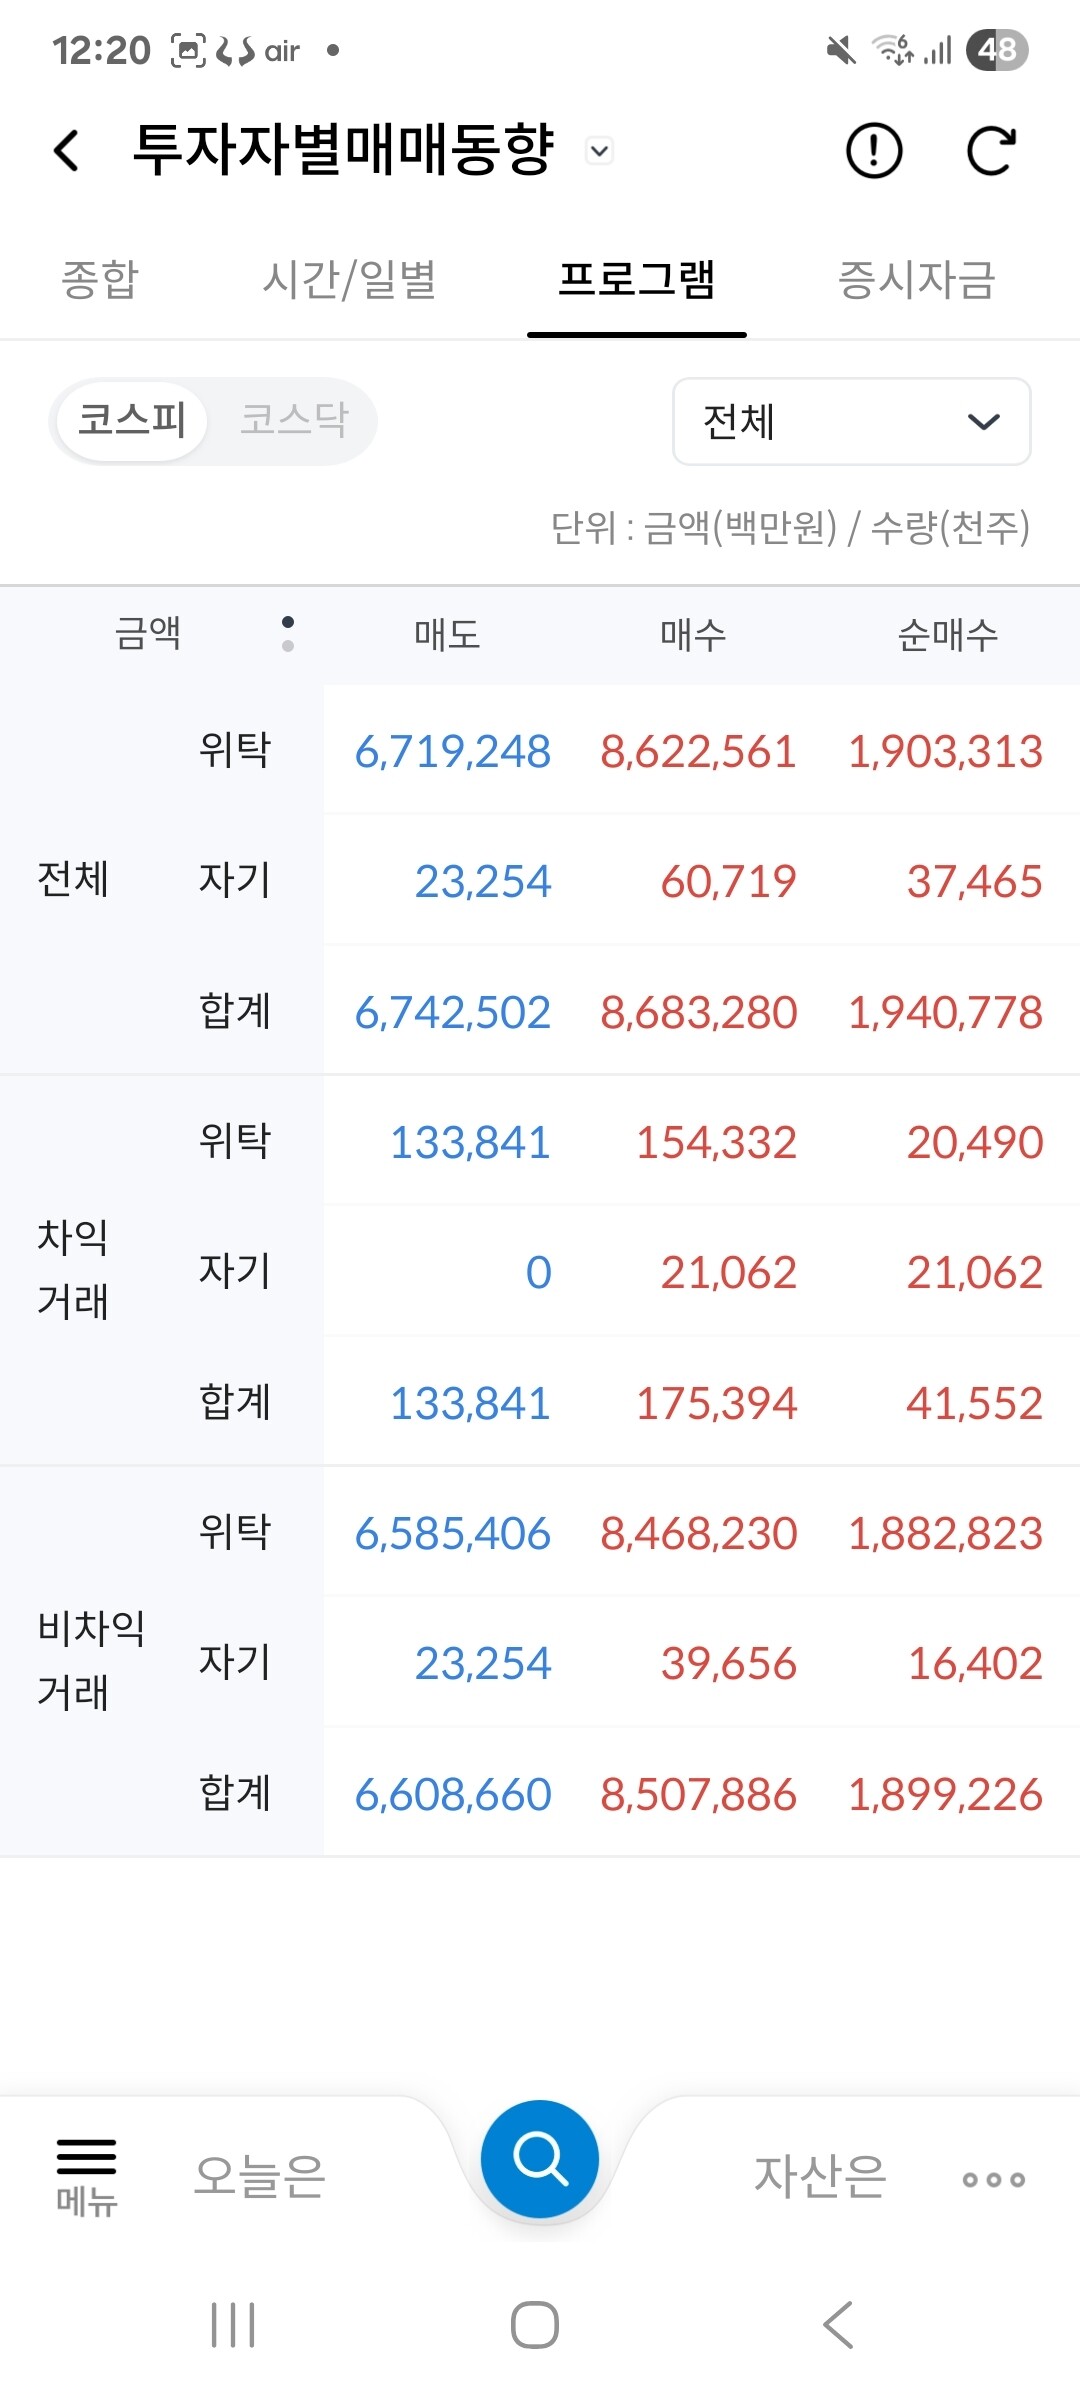Refresh data with the reload icon
Viewport: 1080px width, 2400px height.
point(991,151)
